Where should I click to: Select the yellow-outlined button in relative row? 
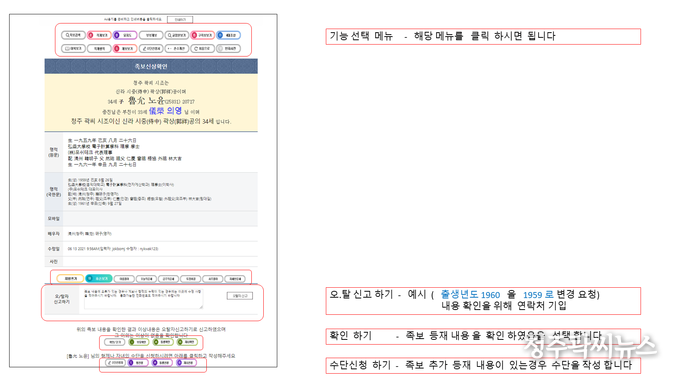click(x=70, y=278)
